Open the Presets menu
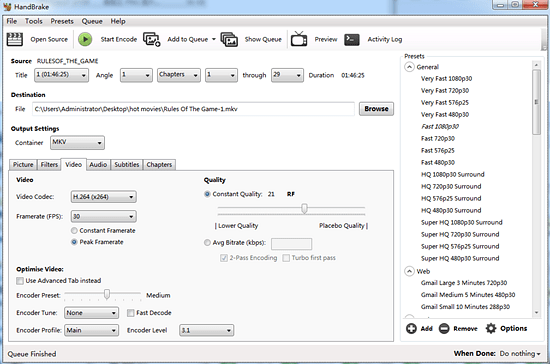550x364 pixels. tap(62, 21)
